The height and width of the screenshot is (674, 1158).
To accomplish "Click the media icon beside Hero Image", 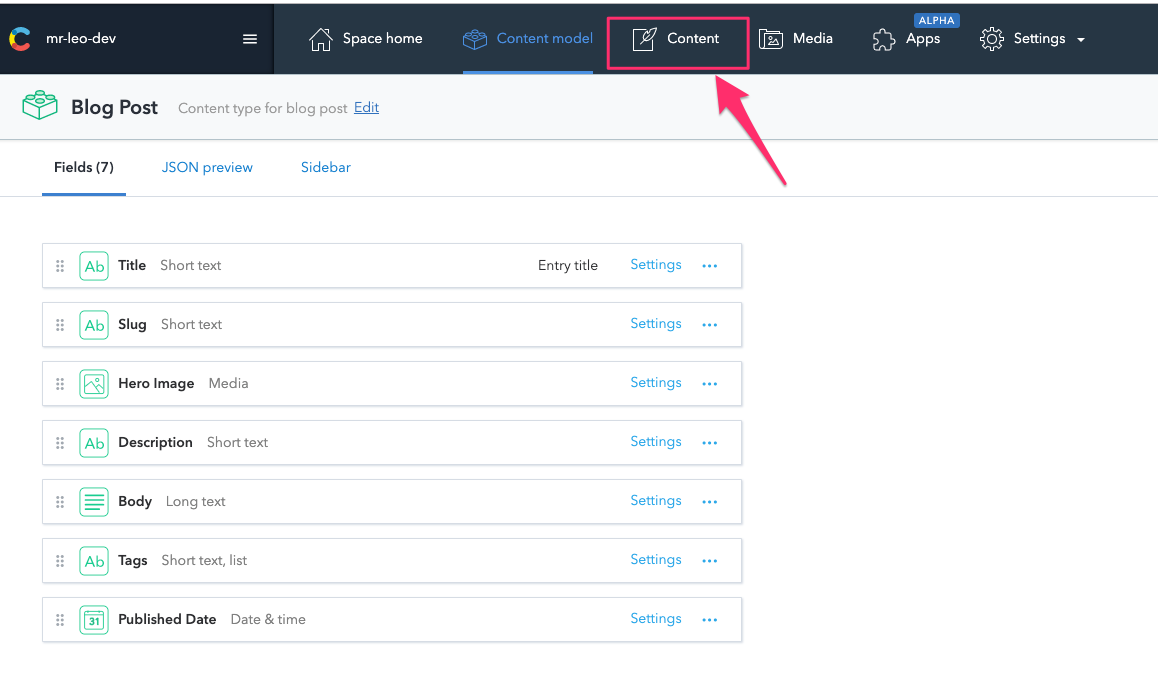I will (93, 383).
